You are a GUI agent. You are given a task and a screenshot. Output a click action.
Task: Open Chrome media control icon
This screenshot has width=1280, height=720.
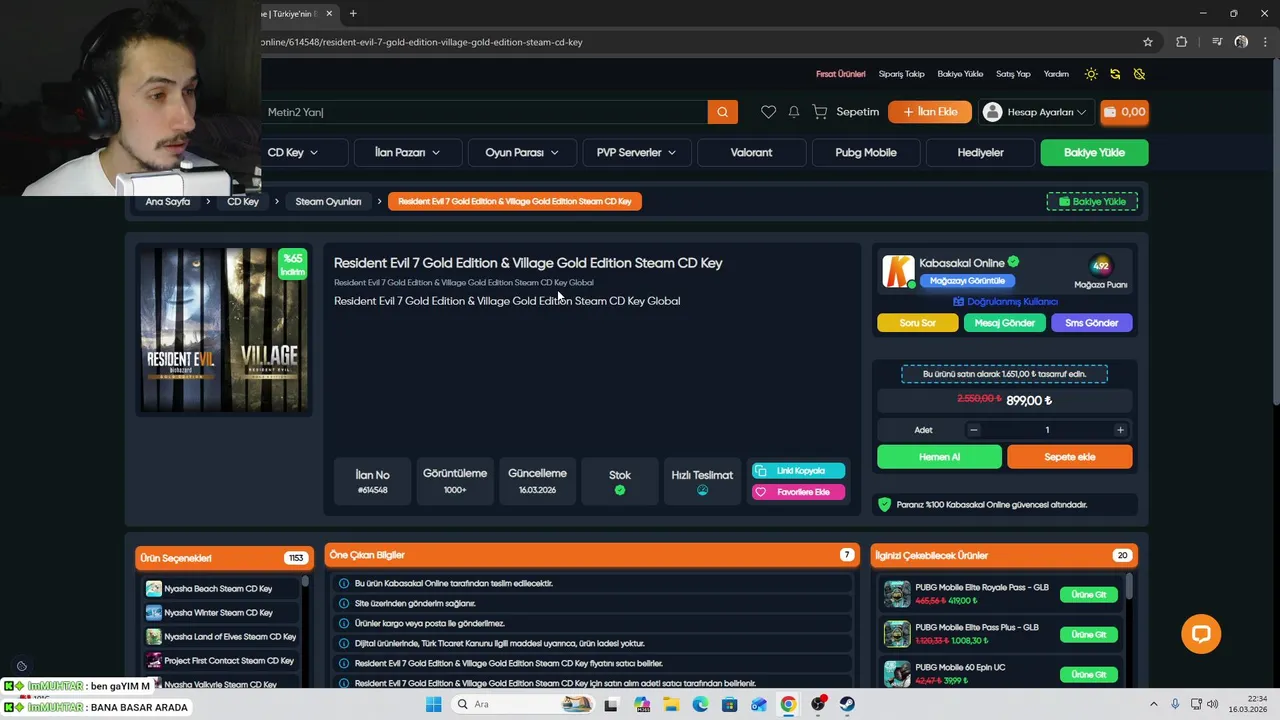pyautogui.click(x=1217, y=42)
